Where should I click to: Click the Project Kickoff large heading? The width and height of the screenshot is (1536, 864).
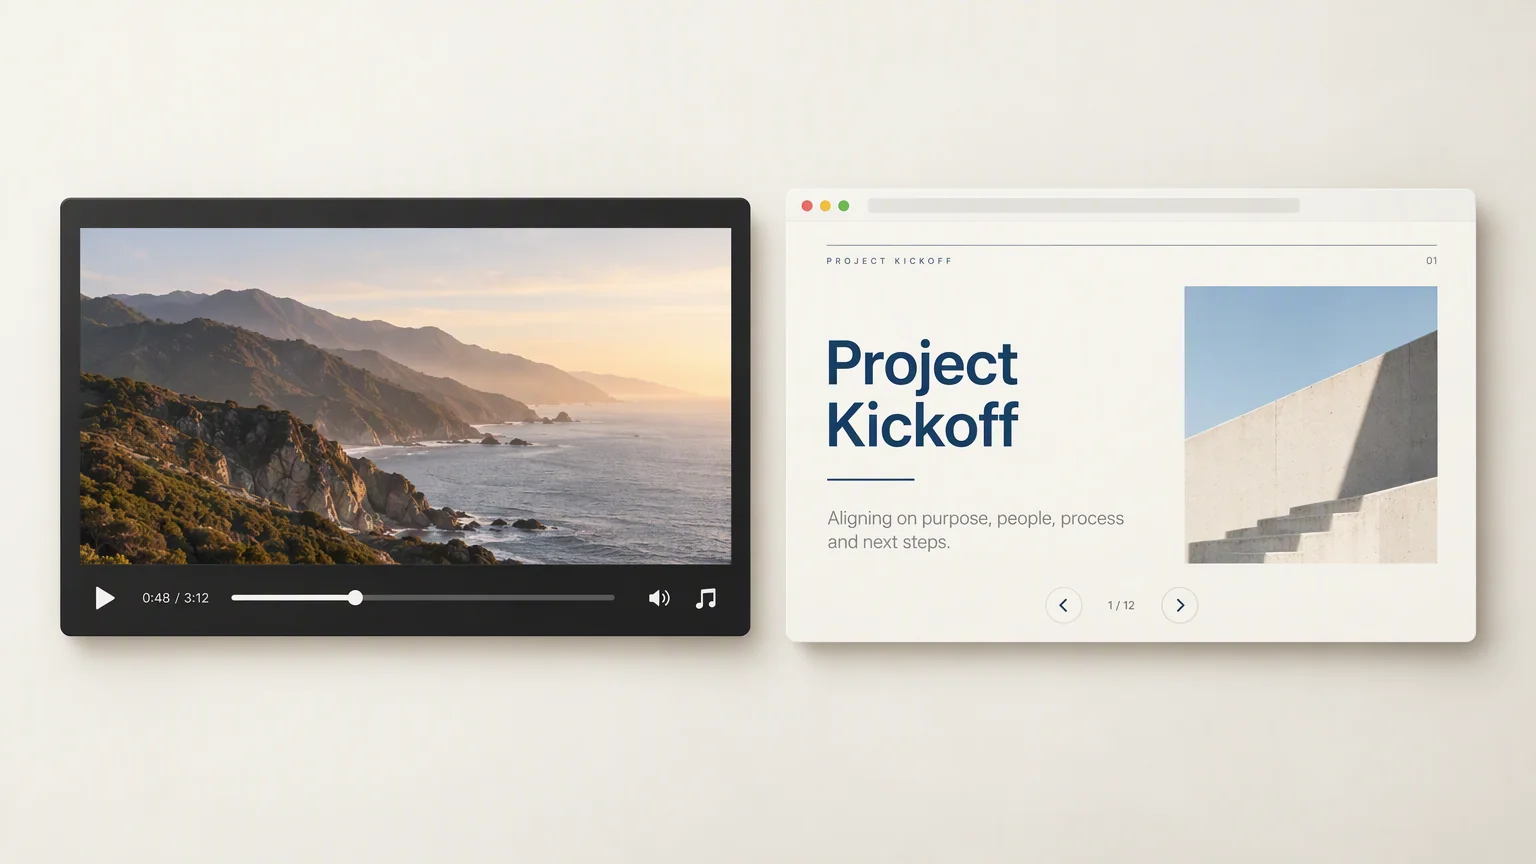(x=921, y=393)
